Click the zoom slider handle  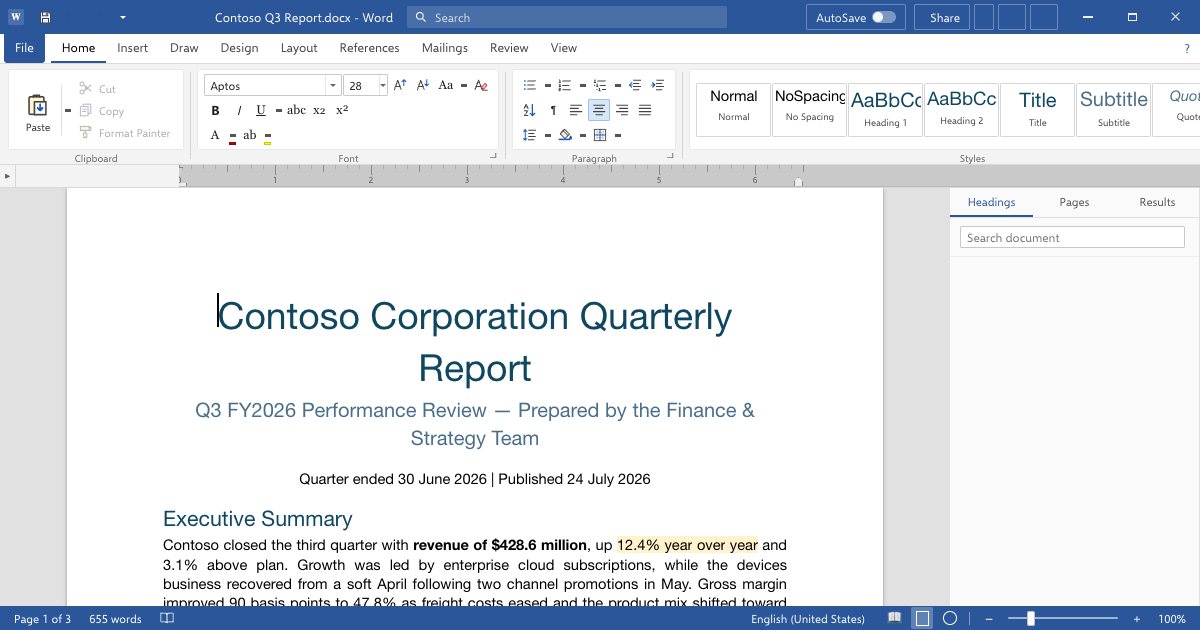coord(1031,619)
